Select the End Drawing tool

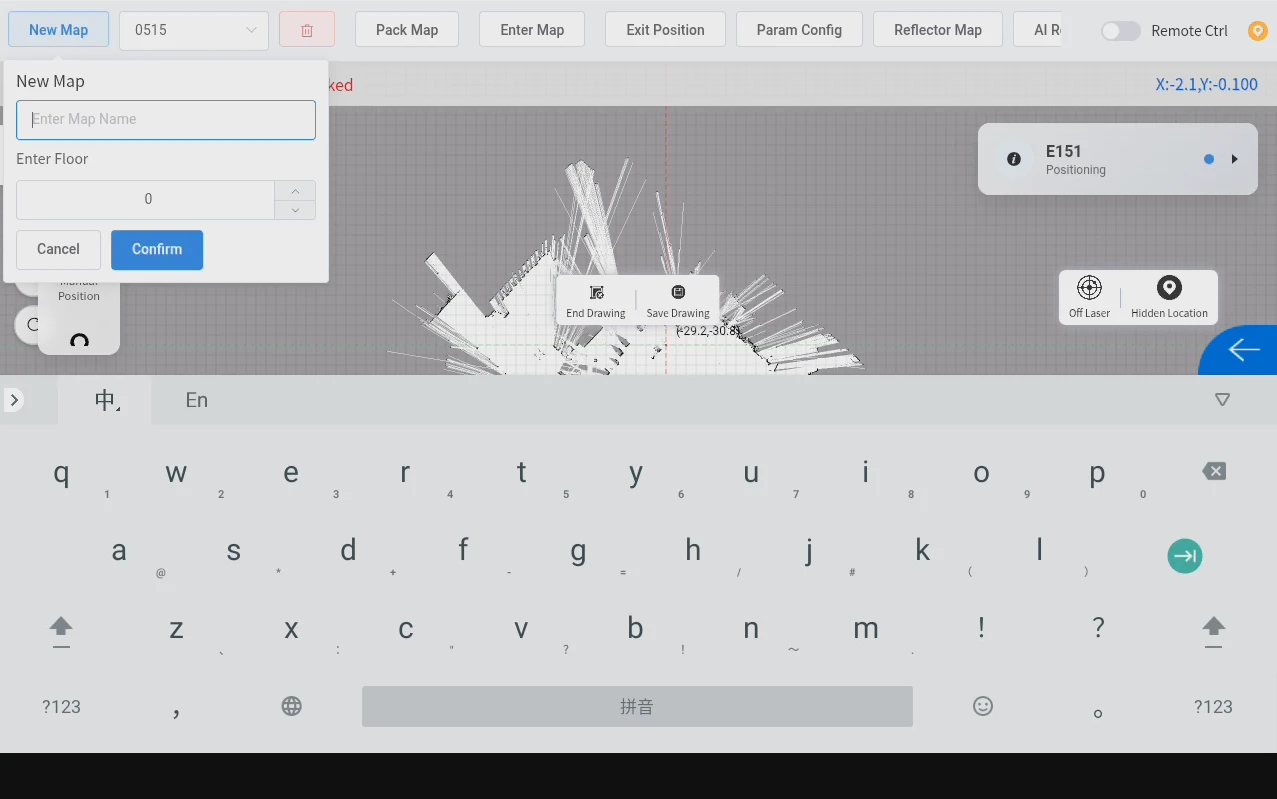[596, 300]
